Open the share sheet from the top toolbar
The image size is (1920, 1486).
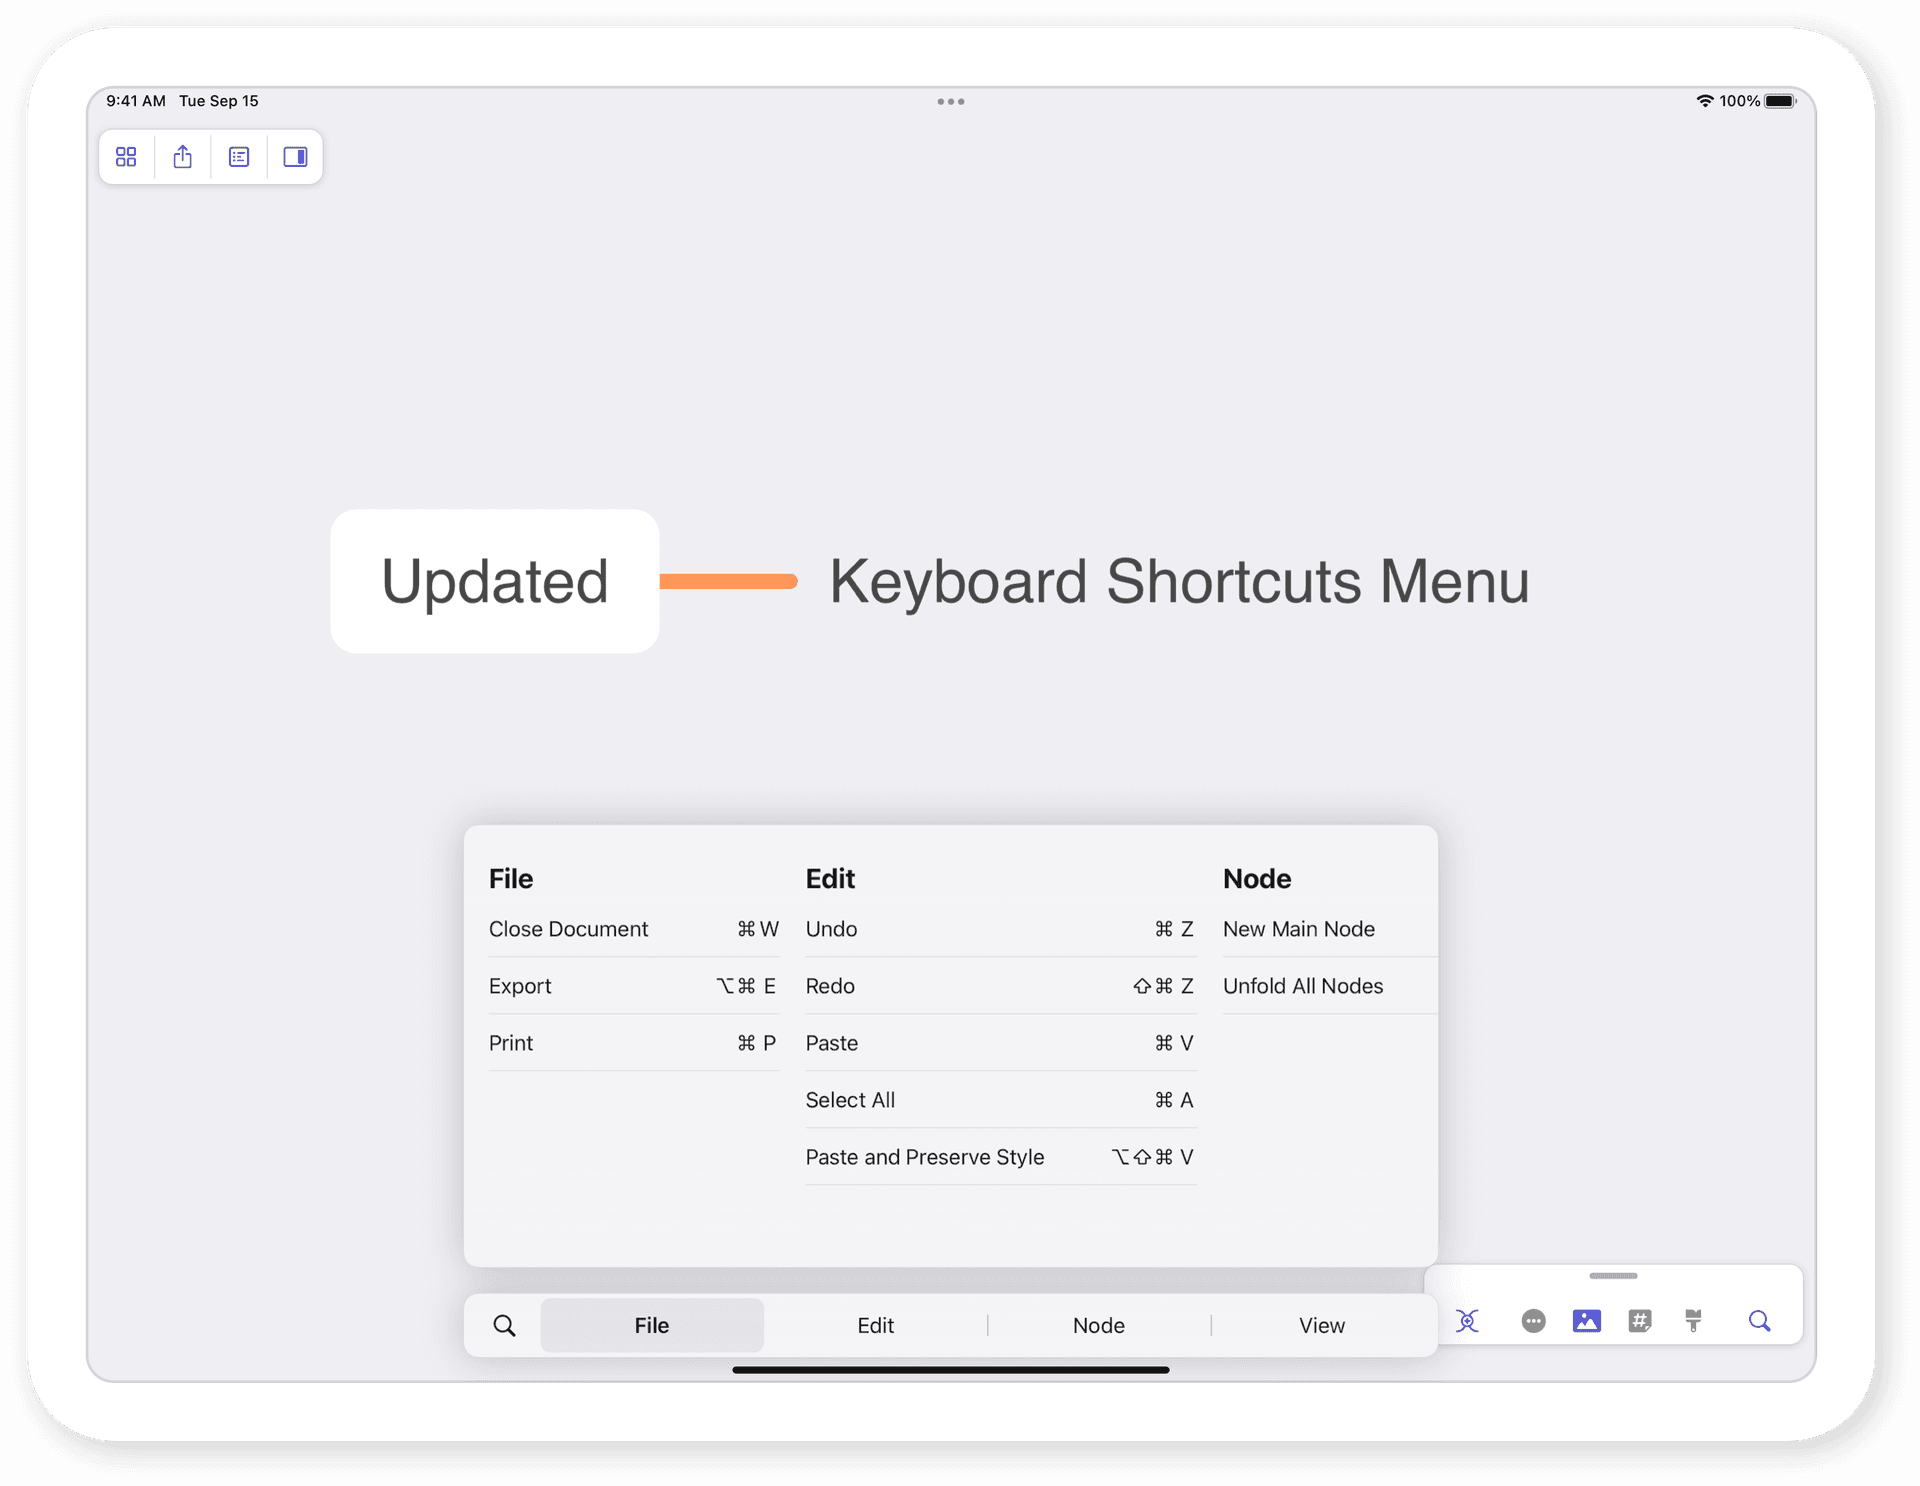click(x=182, y=157)
